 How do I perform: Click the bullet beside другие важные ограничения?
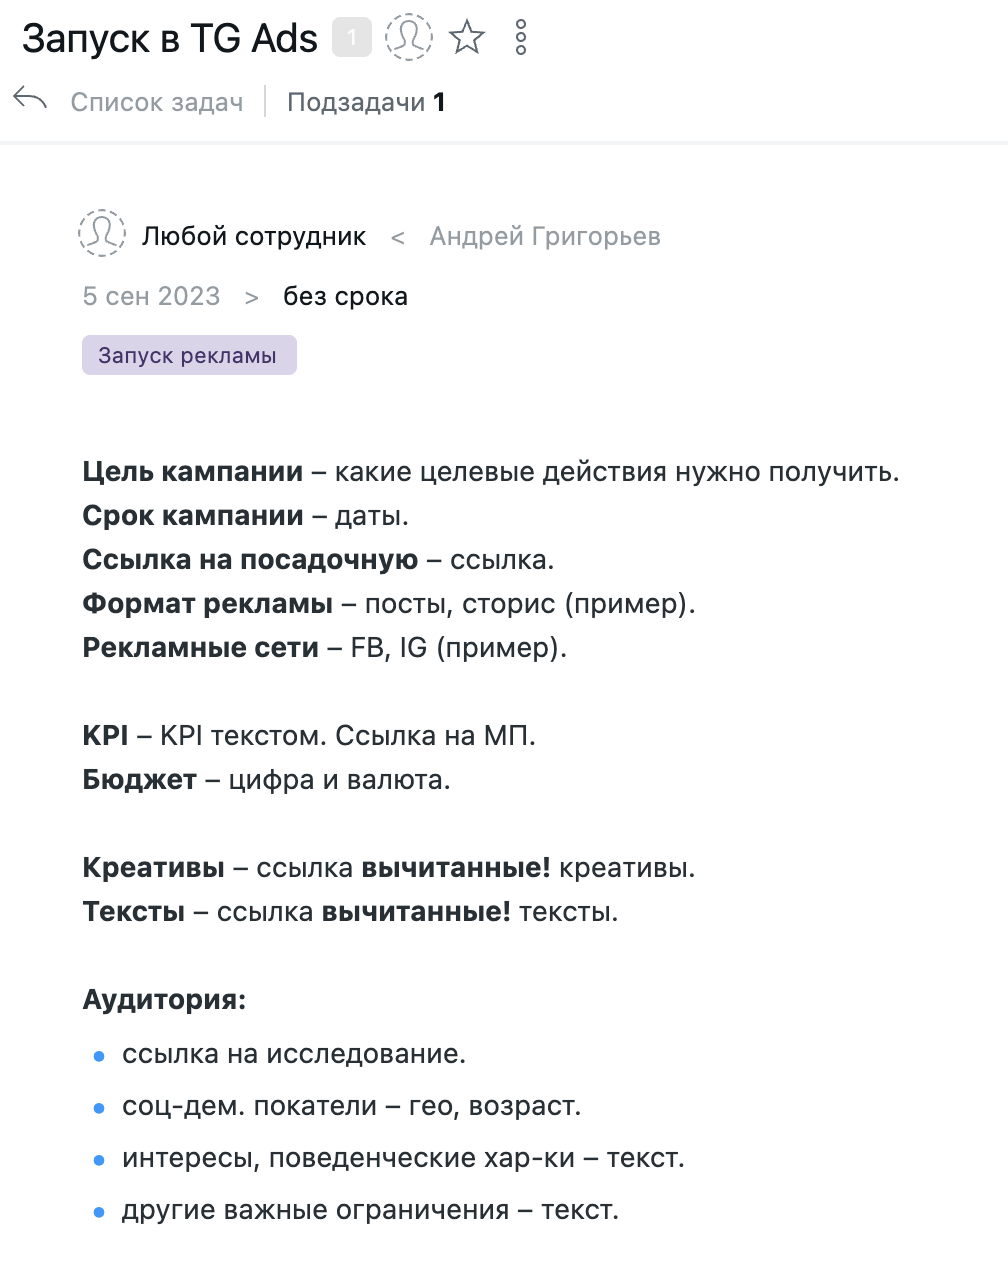click(98, 1210)
